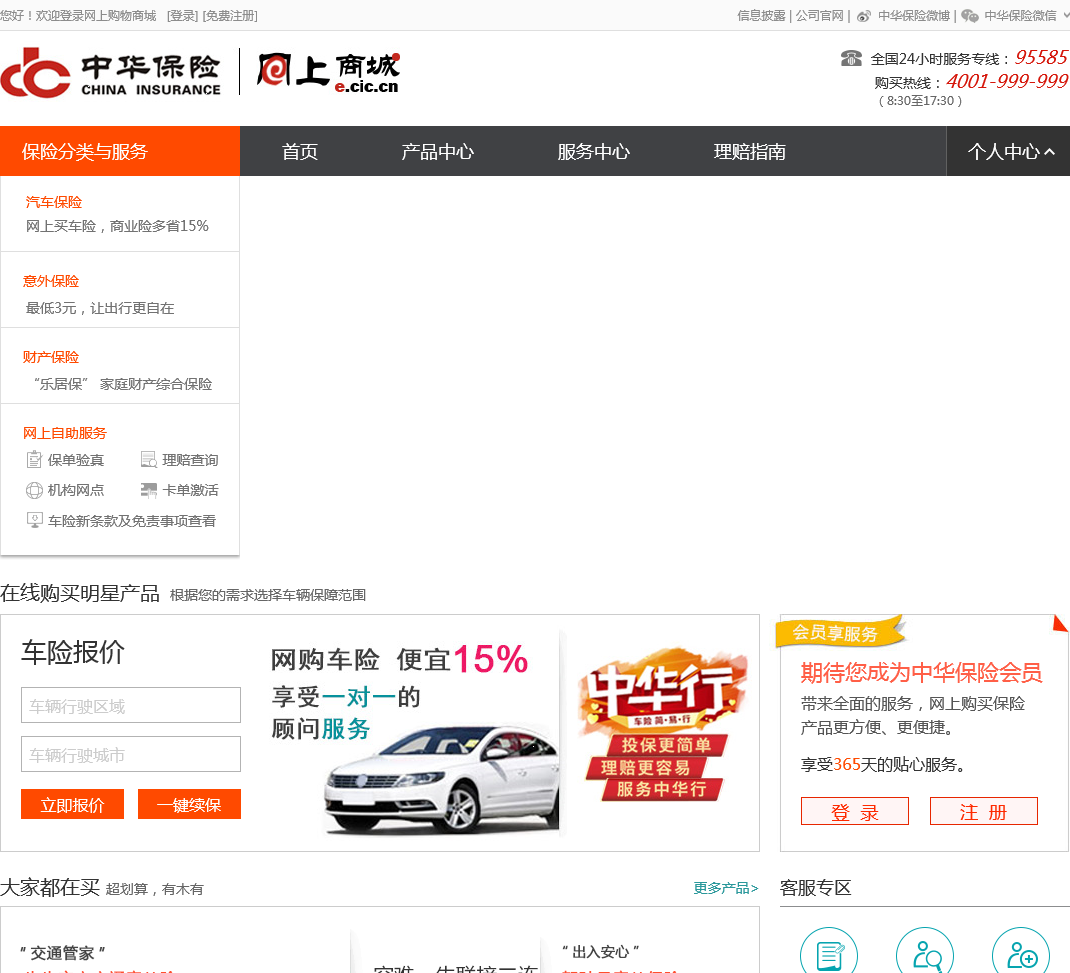
Task: Click the person-search customer service circle icon
Action: tap(925, 951)
